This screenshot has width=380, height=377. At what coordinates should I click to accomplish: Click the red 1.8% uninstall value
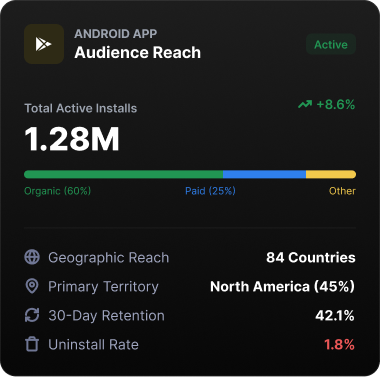339,344
